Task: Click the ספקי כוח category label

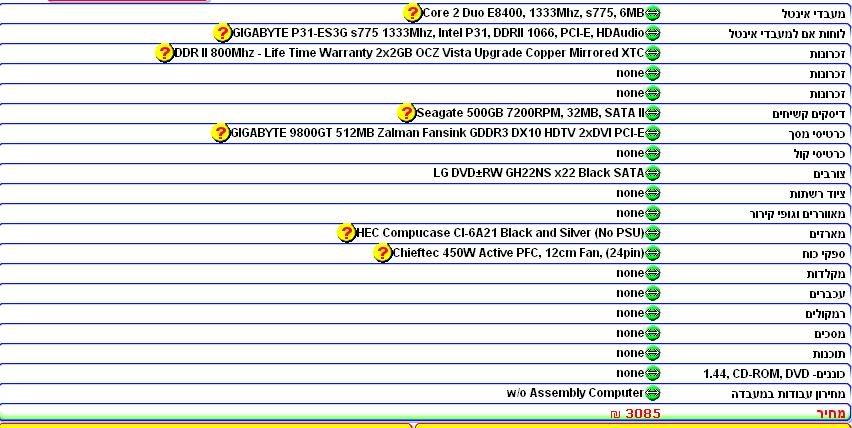Action: [824, 254]
